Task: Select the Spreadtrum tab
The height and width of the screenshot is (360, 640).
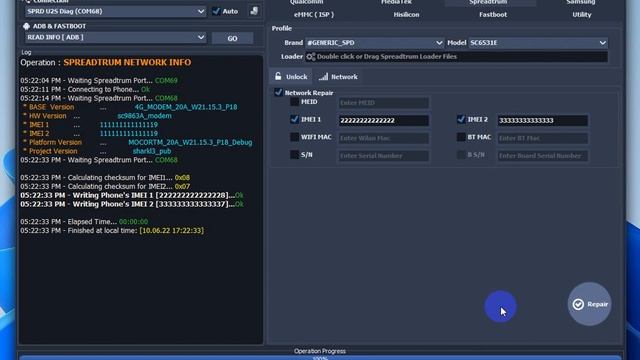Action: [x=488, y=2]
